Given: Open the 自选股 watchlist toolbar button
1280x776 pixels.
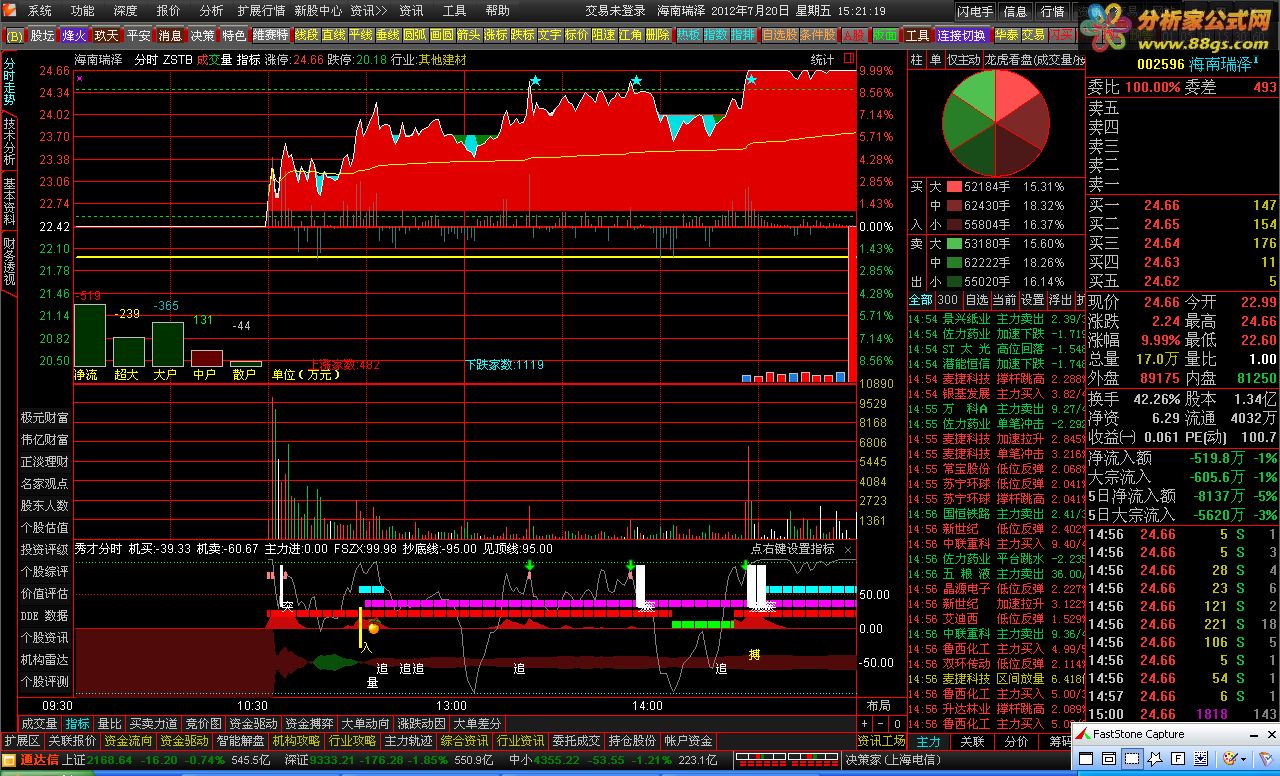Looking at the screenshot, I should pyautogui.click(x=779, y=35).
